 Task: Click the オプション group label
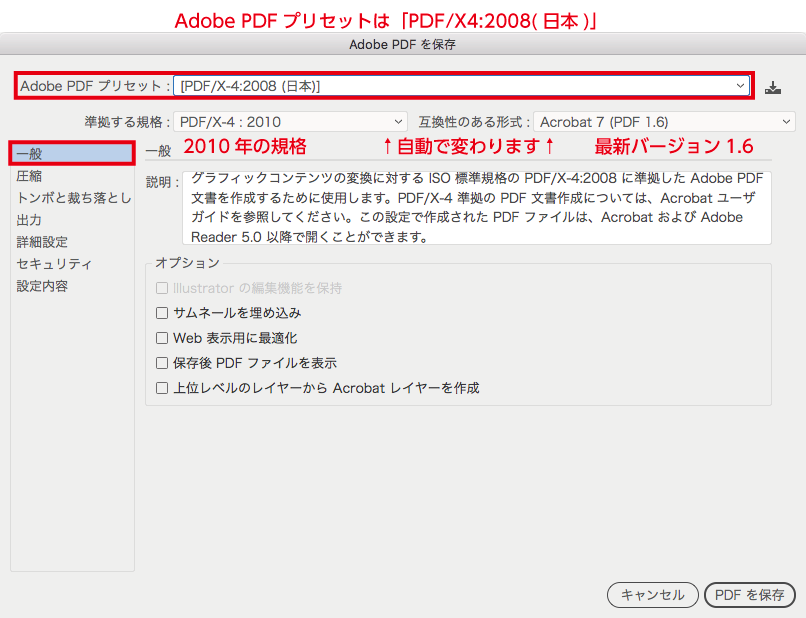point(188,263)
